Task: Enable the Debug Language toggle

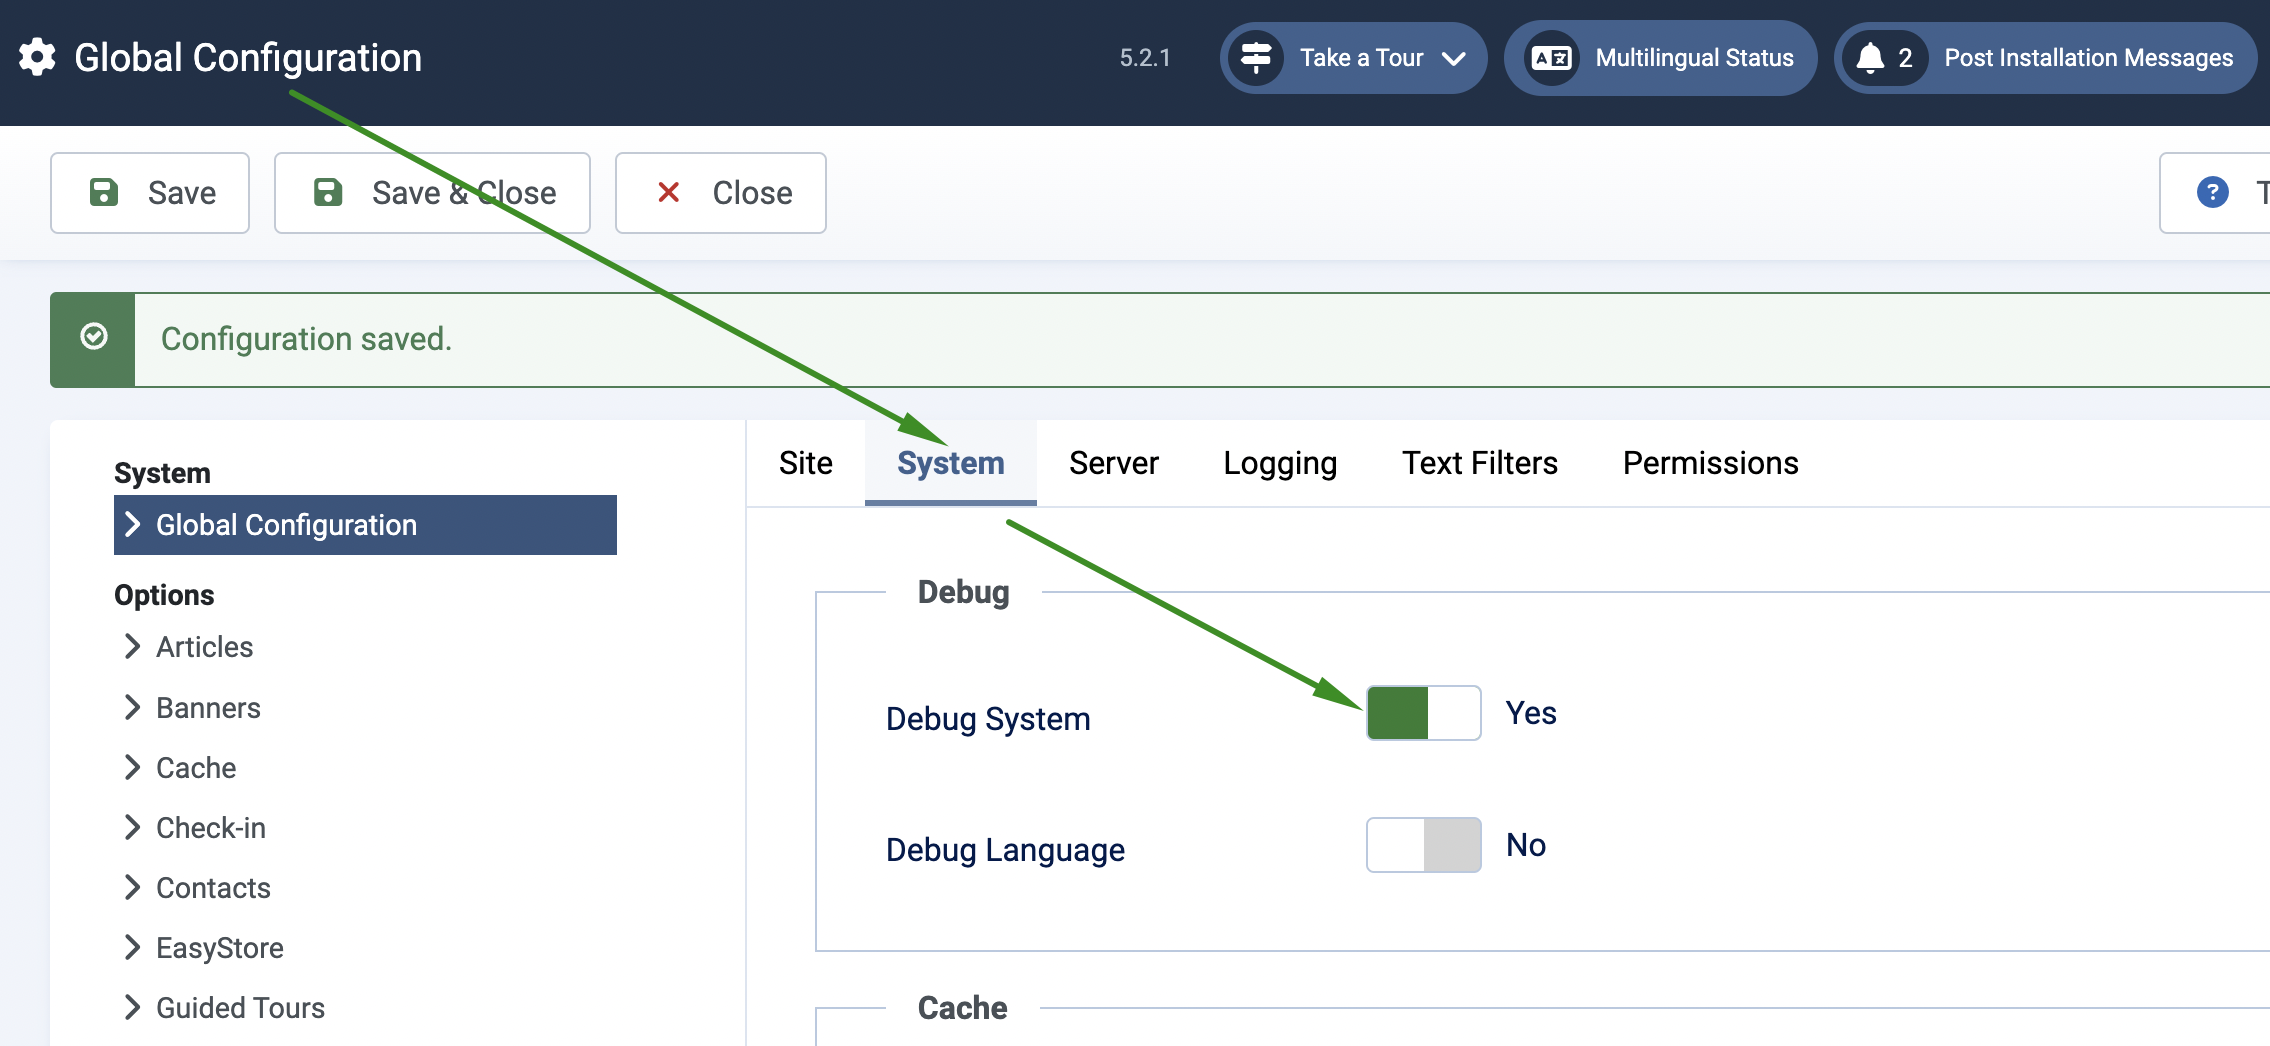Action: tap(1423, 845)
